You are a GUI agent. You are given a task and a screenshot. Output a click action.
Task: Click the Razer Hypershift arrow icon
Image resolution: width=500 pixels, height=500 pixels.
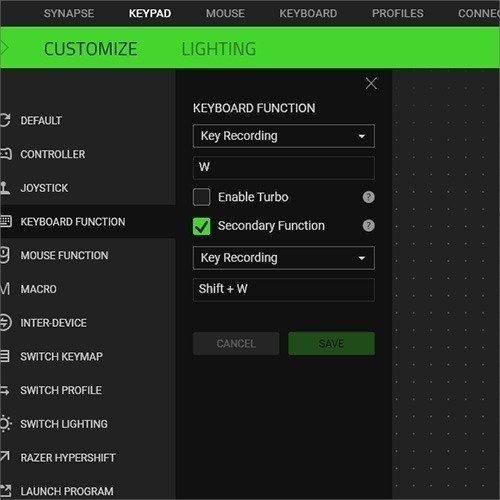[x=5, y=456]
